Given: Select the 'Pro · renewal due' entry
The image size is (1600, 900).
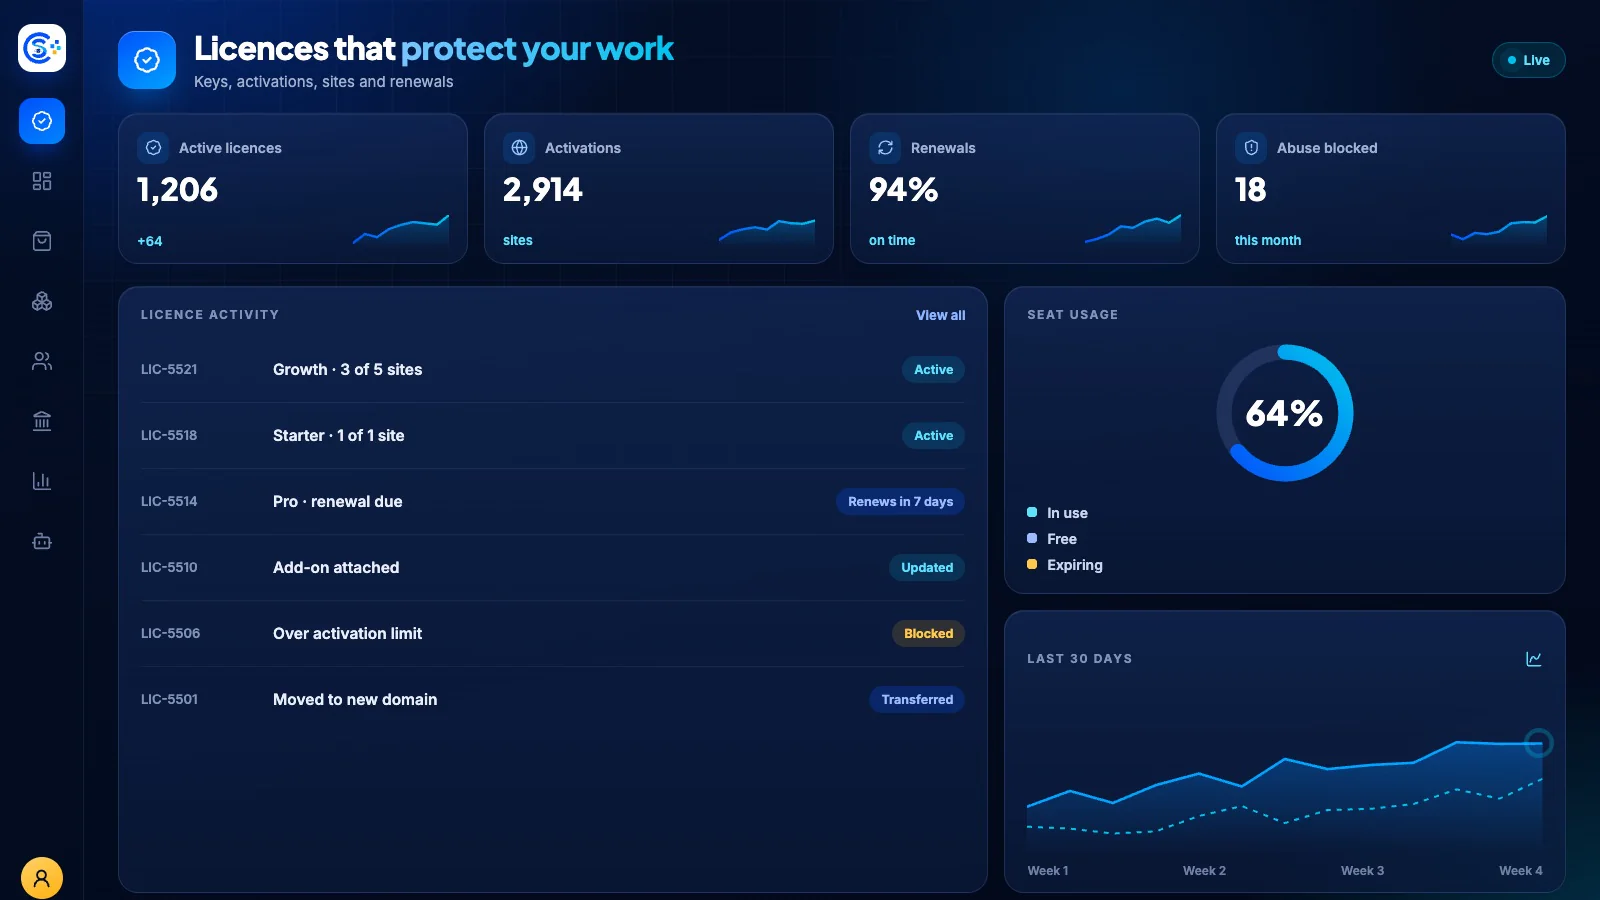Looking at the screenshot, I should [338, 502].
